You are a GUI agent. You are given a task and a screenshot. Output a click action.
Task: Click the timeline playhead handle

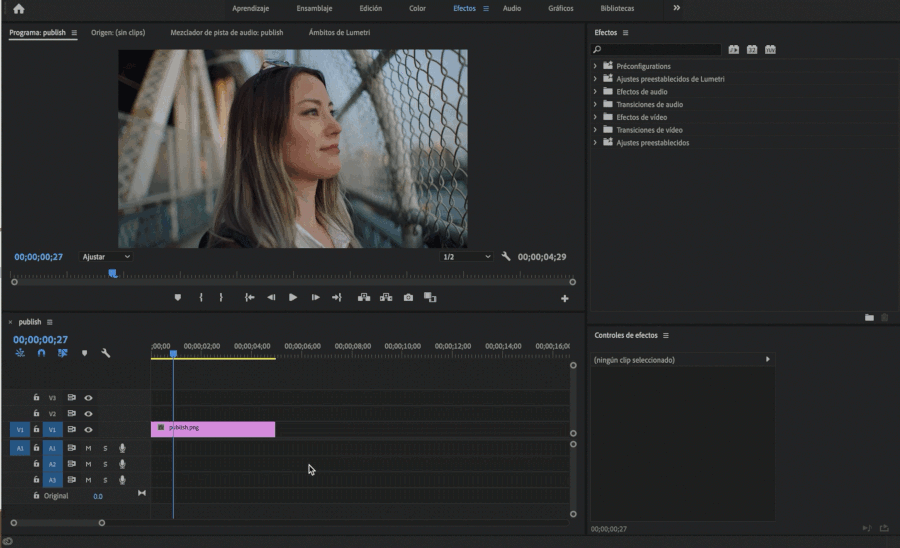click(173, 354)
